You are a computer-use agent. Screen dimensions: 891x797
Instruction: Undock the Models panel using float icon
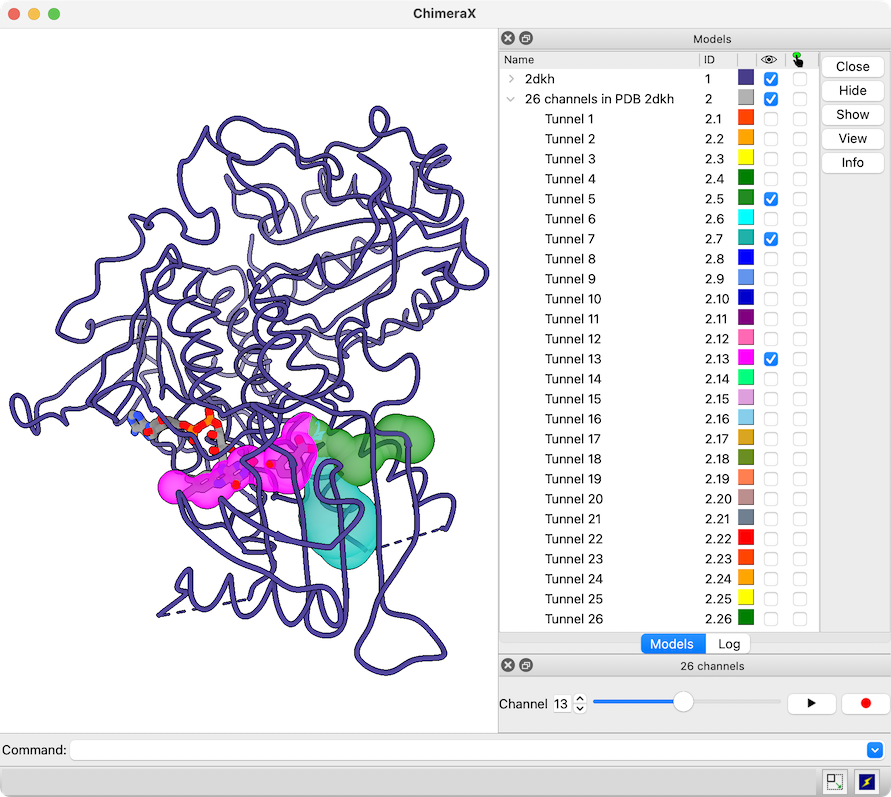pyautogui.click(x=526, y=38)
